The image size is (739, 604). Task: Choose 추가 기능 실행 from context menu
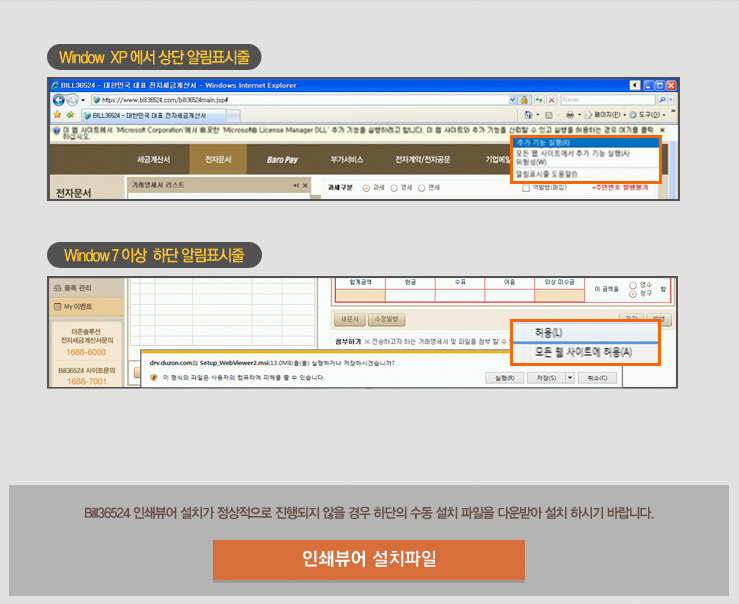click(x=543, y=144)
